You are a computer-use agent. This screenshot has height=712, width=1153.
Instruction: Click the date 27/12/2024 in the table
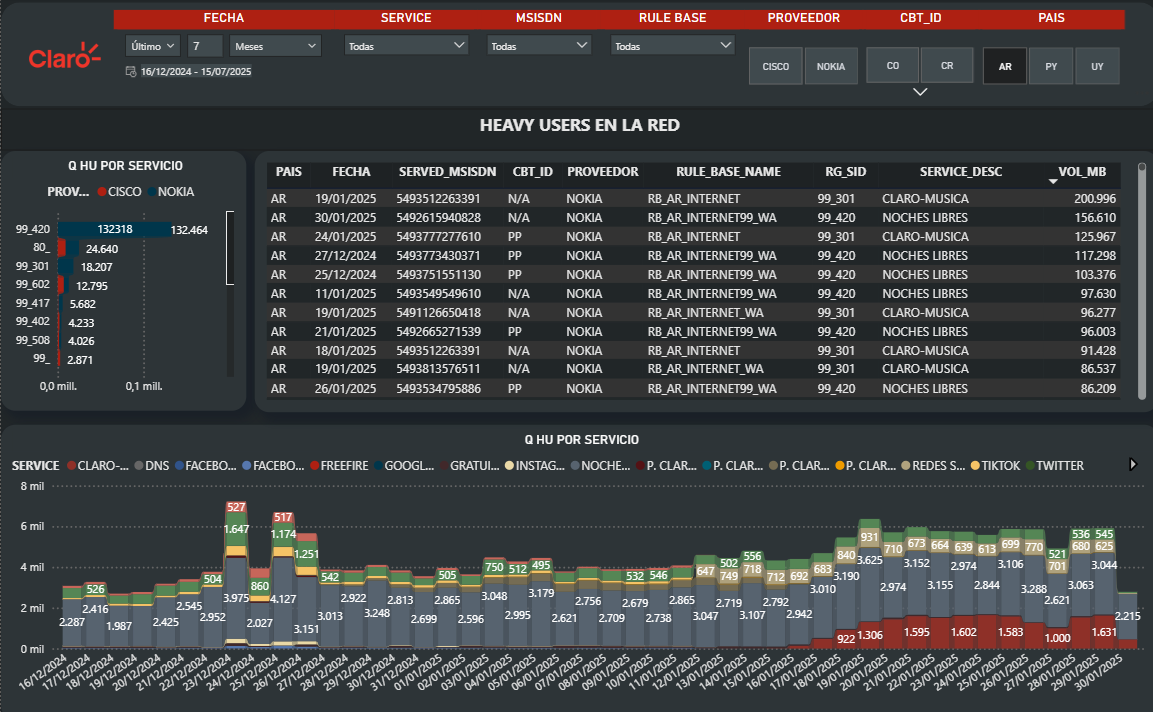346,256
